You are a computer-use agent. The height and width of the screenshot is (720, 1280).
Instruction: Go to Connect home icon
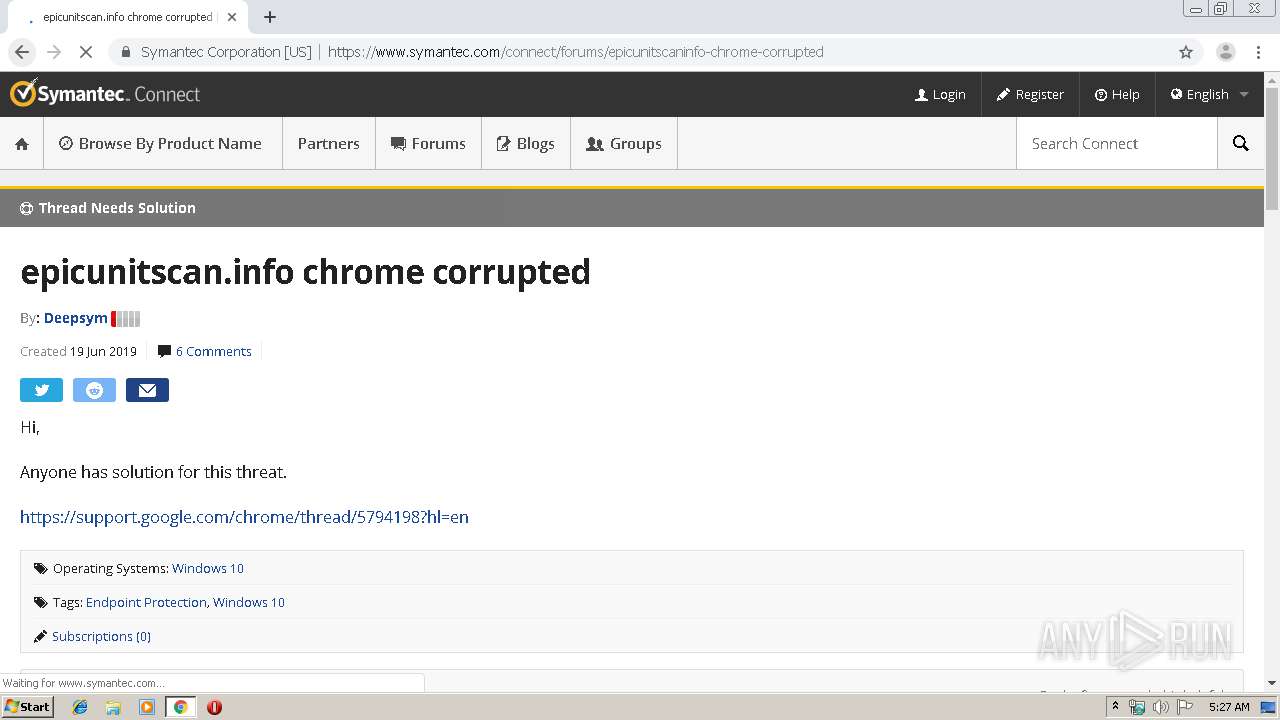22,144
